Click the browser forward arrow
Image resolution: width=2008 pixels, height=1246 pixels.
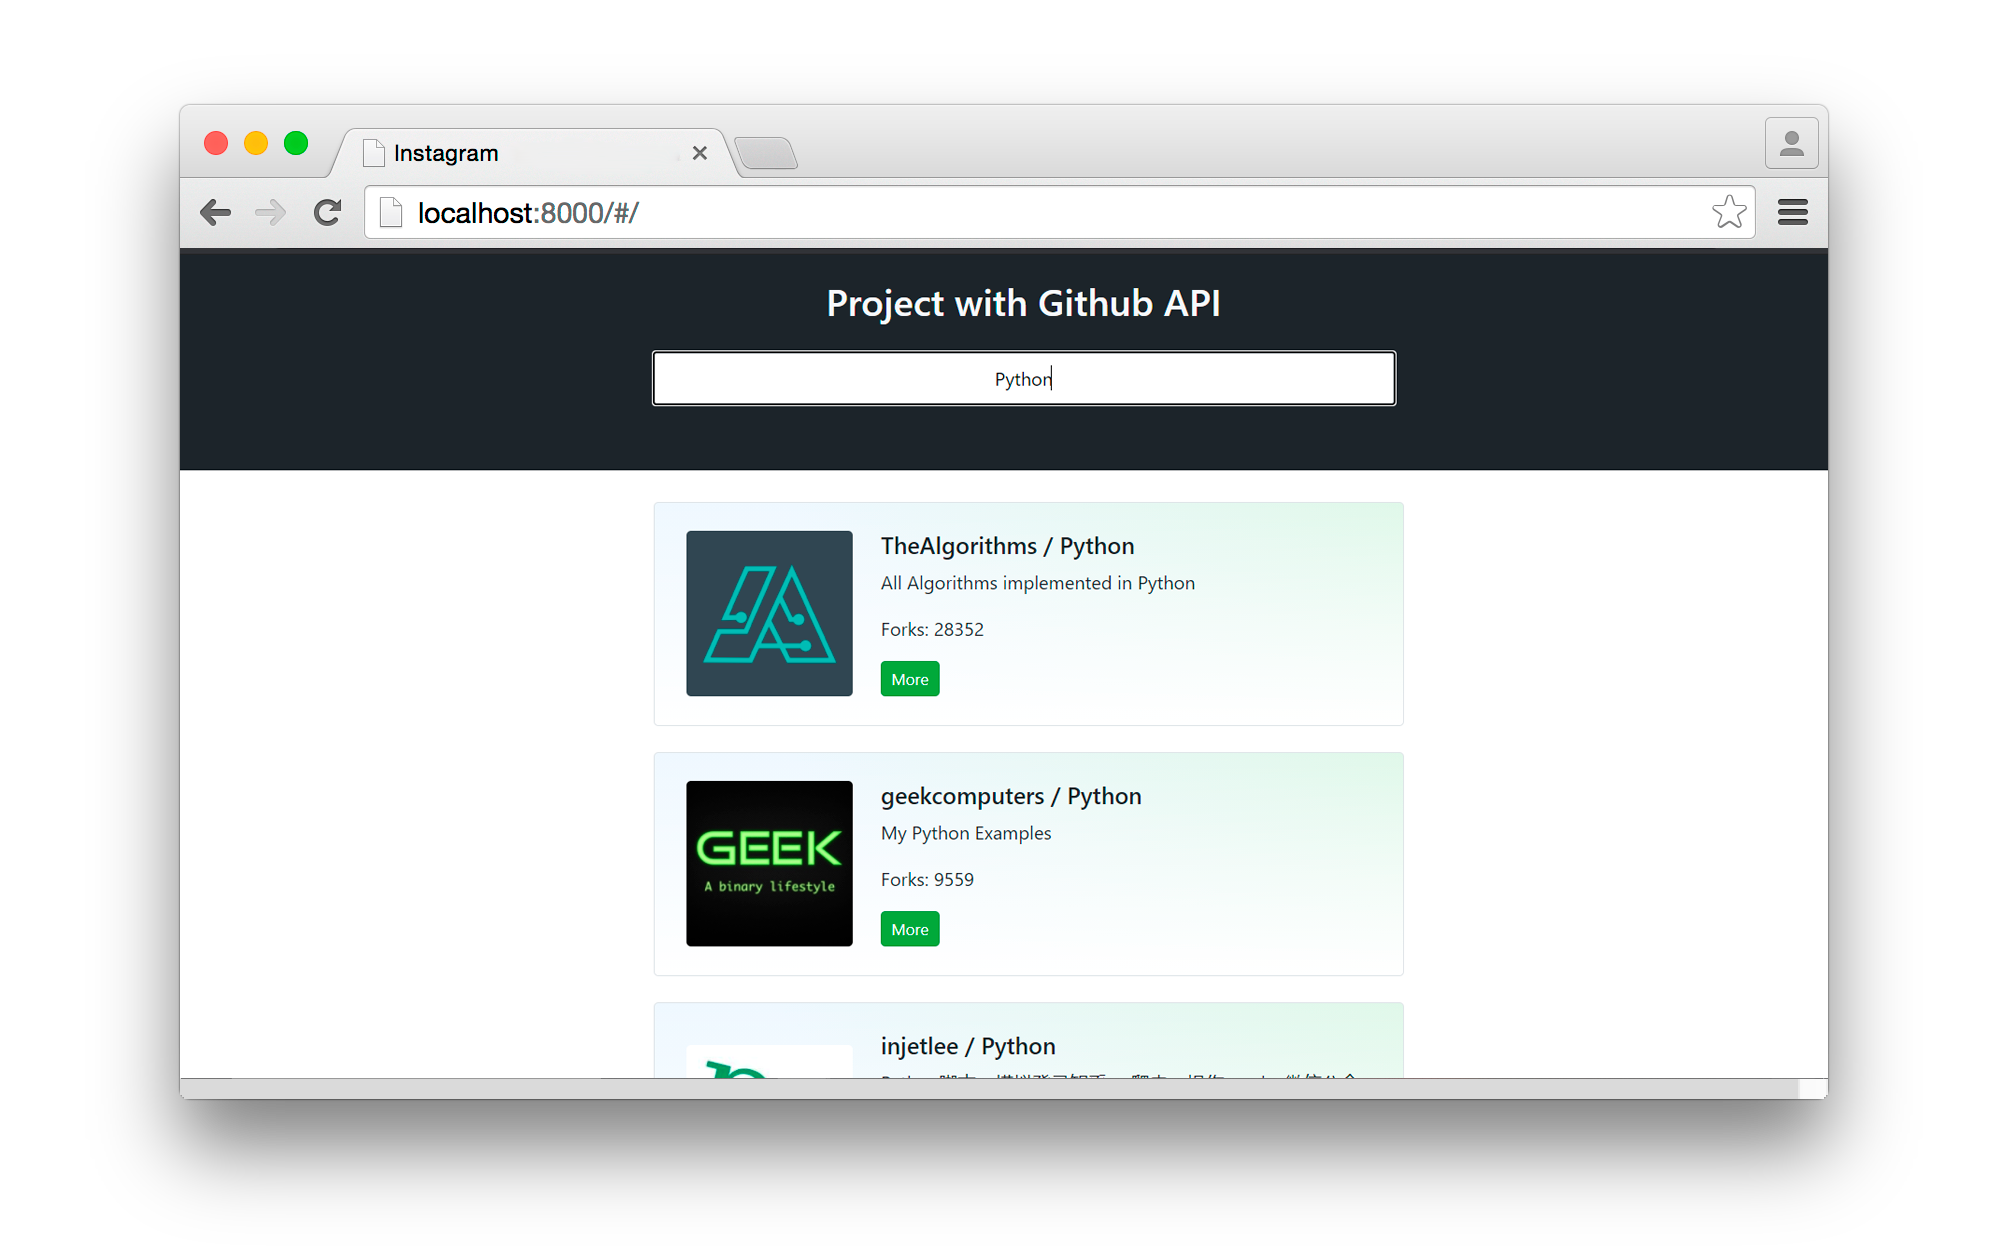tap(270, 213)
